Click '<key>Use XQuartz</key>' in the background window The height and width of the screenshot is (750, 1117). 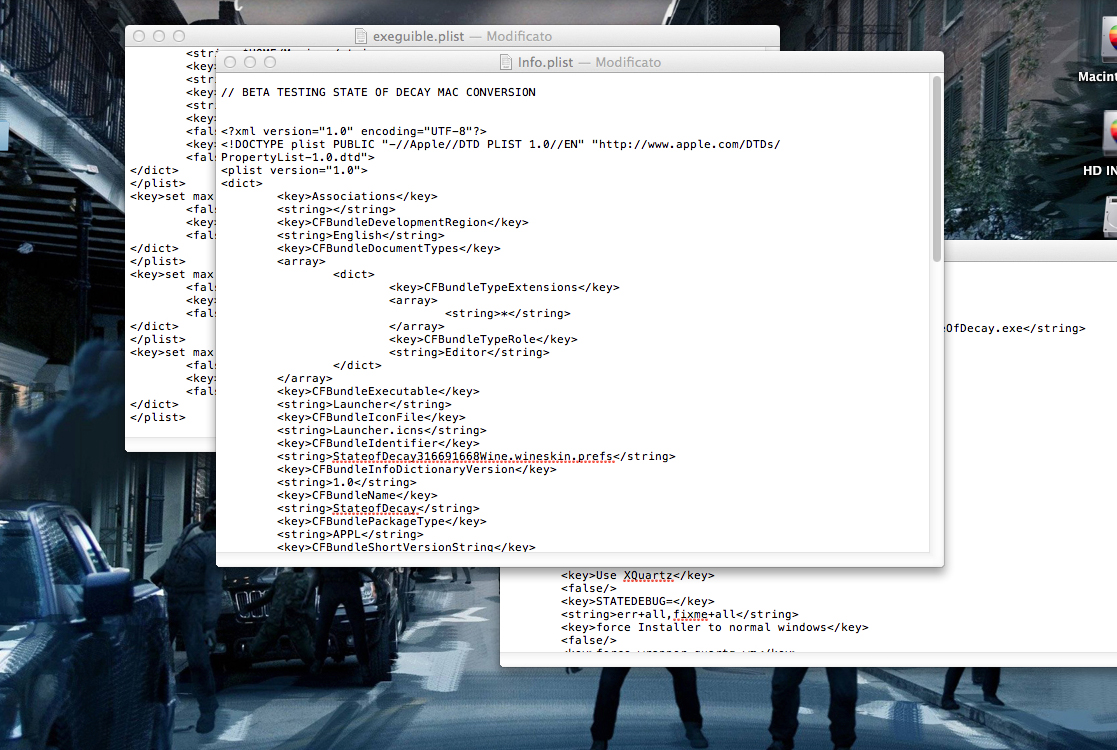pos(638,575)
